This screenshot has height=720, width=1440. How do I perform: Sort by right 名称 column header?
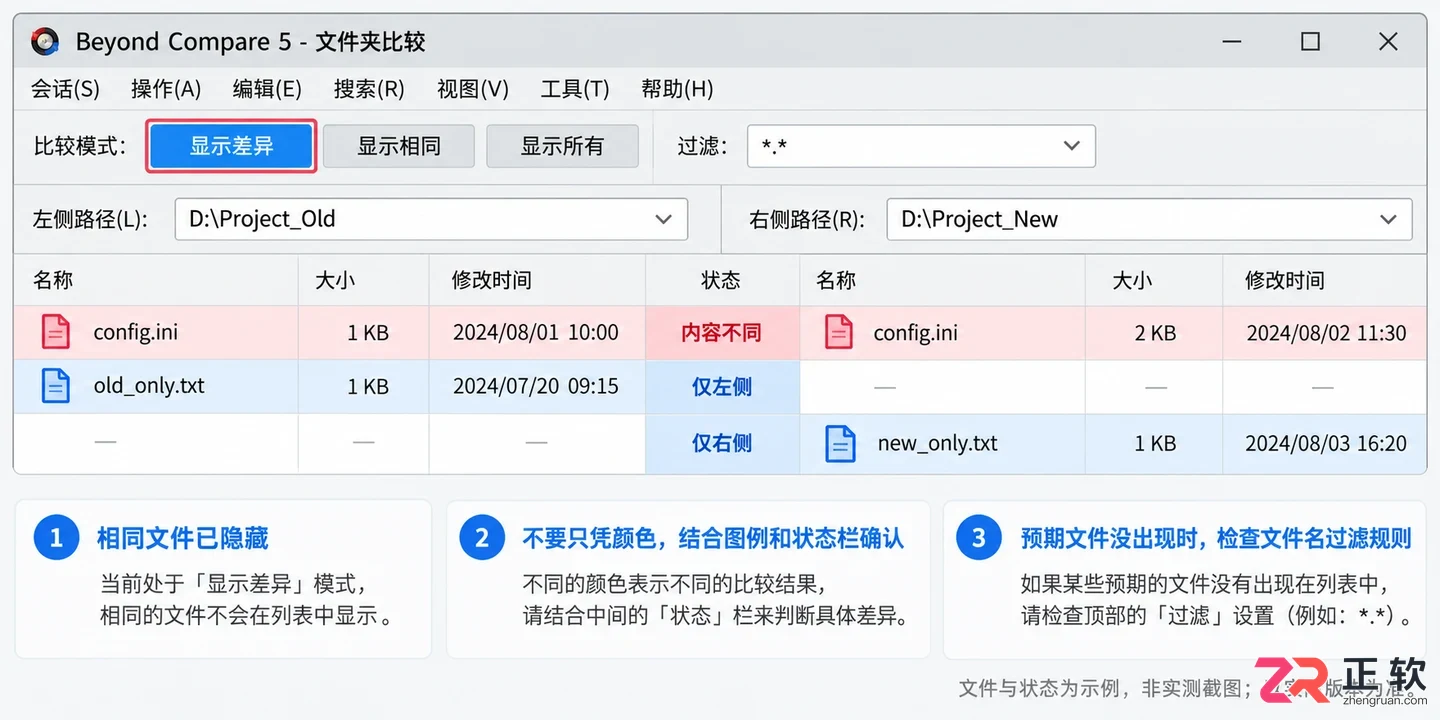click(836, 280)
